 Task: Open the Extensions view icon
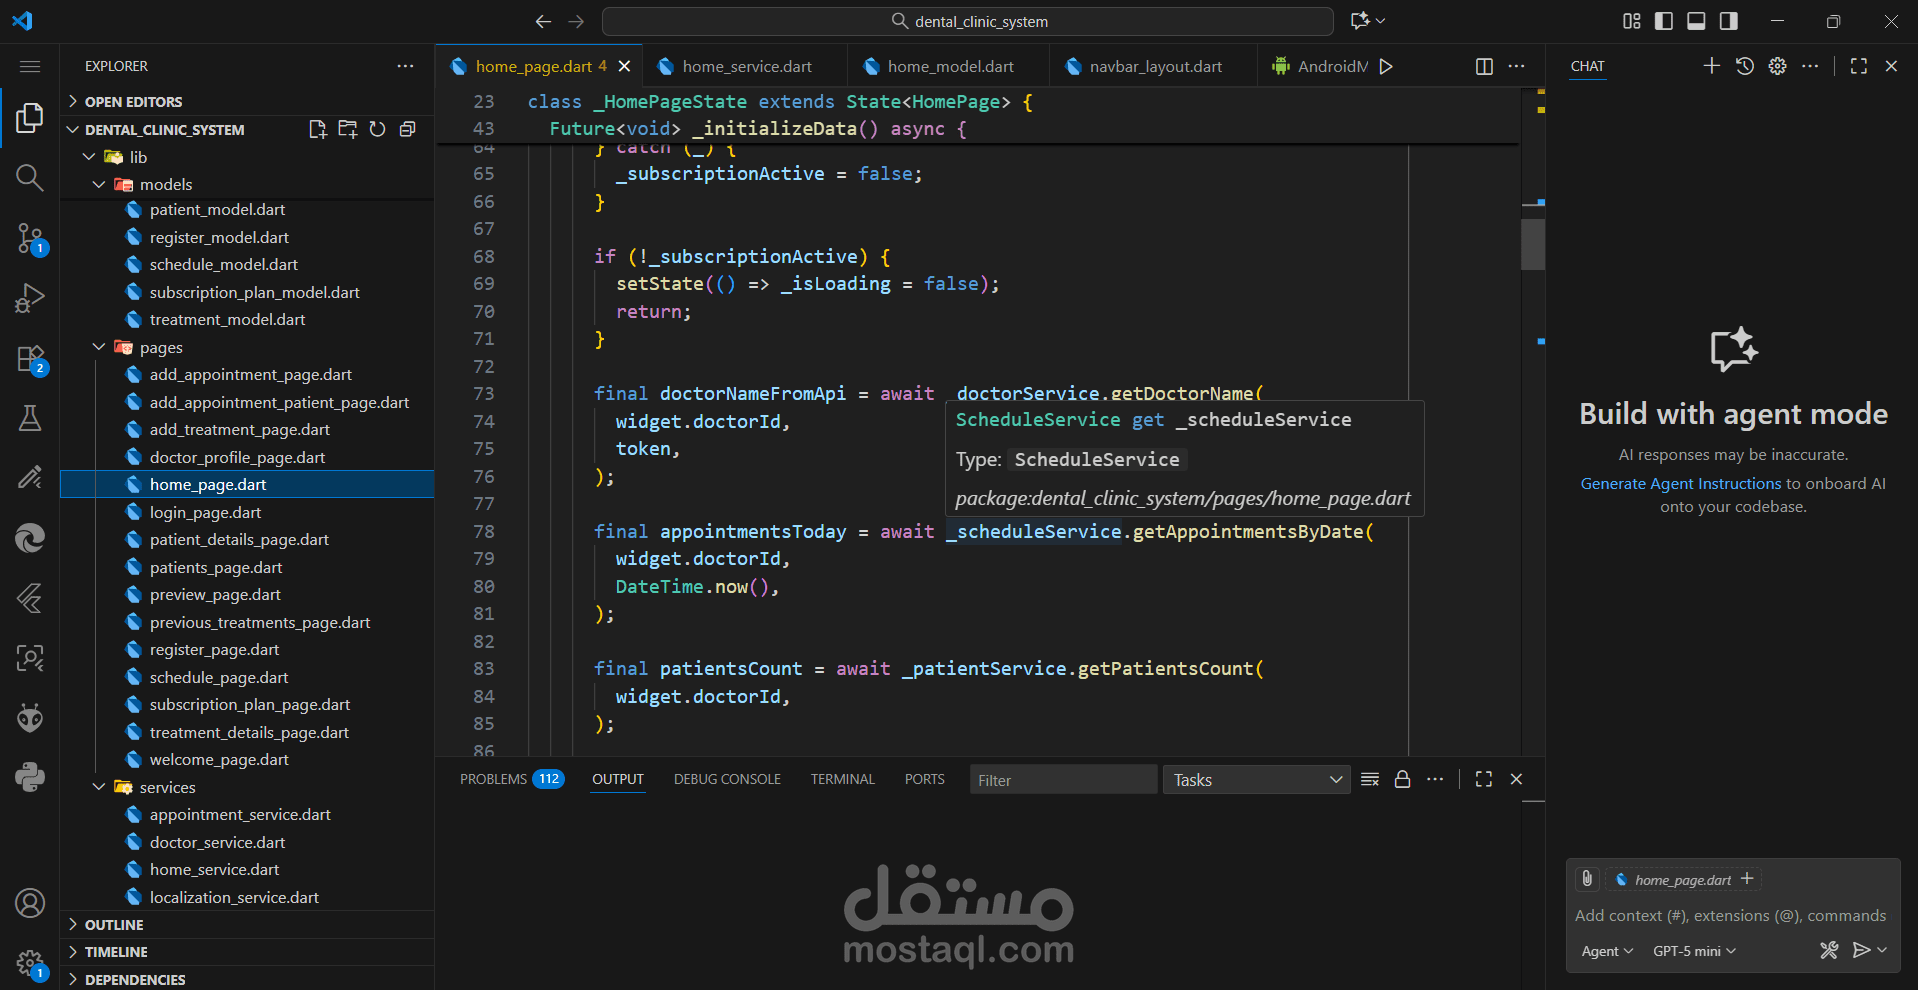30,358
